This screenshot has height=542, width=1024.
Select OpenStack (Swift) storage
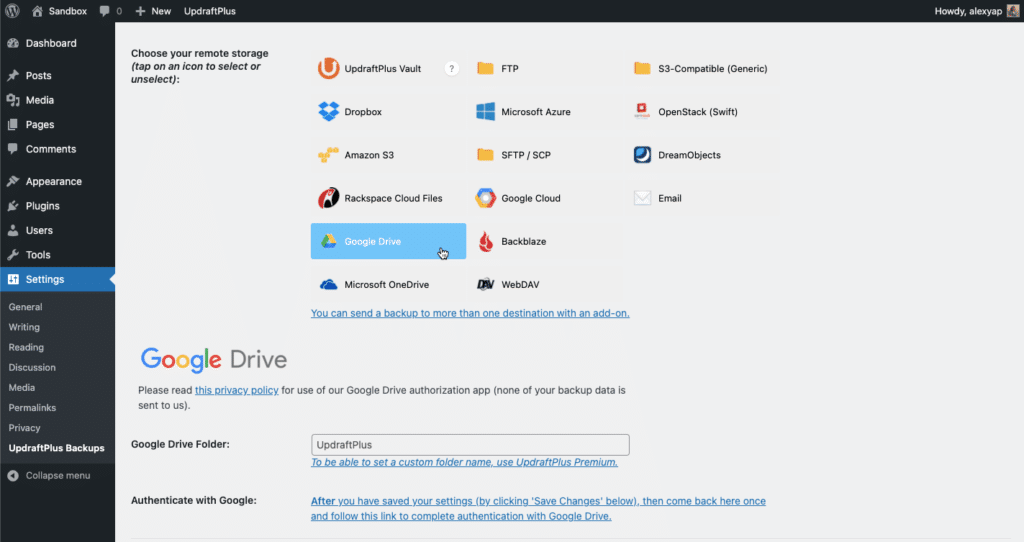[701, 112]
